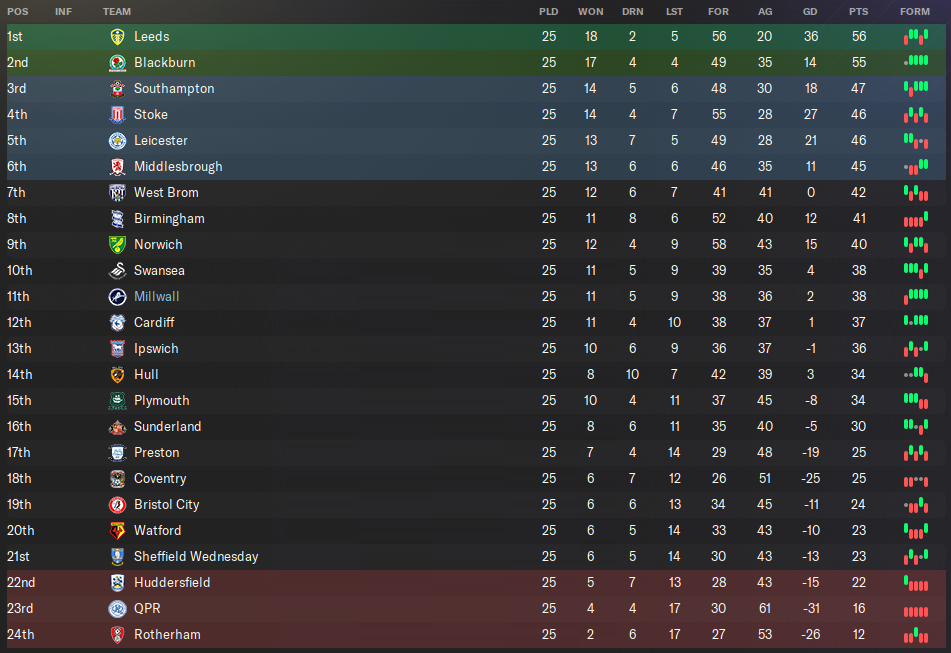Image resolution: width=951 pixels, height=653 pixels.
Task: Click Leeds' recent form bars
Action: click(915, 37)
